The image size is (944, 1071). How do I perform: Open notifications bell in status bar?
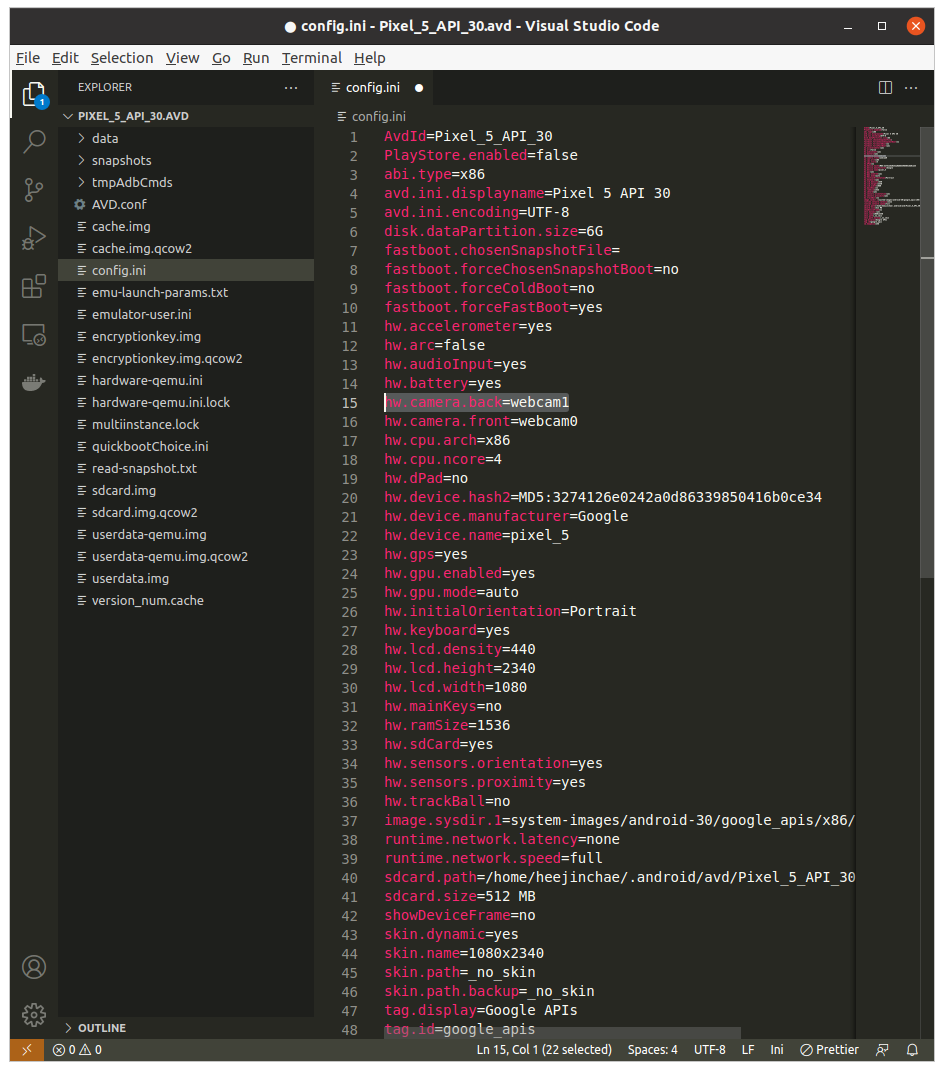pos(912,1050)
